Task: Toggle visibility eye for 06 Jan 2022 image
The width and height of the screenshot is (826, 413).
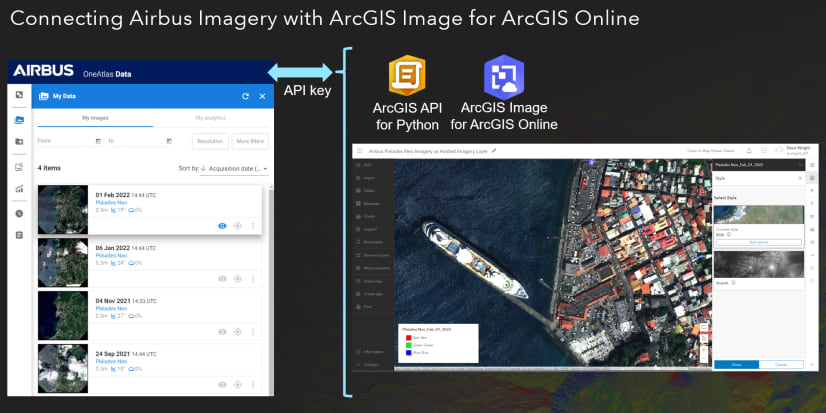Action: (x=222, y=279)
